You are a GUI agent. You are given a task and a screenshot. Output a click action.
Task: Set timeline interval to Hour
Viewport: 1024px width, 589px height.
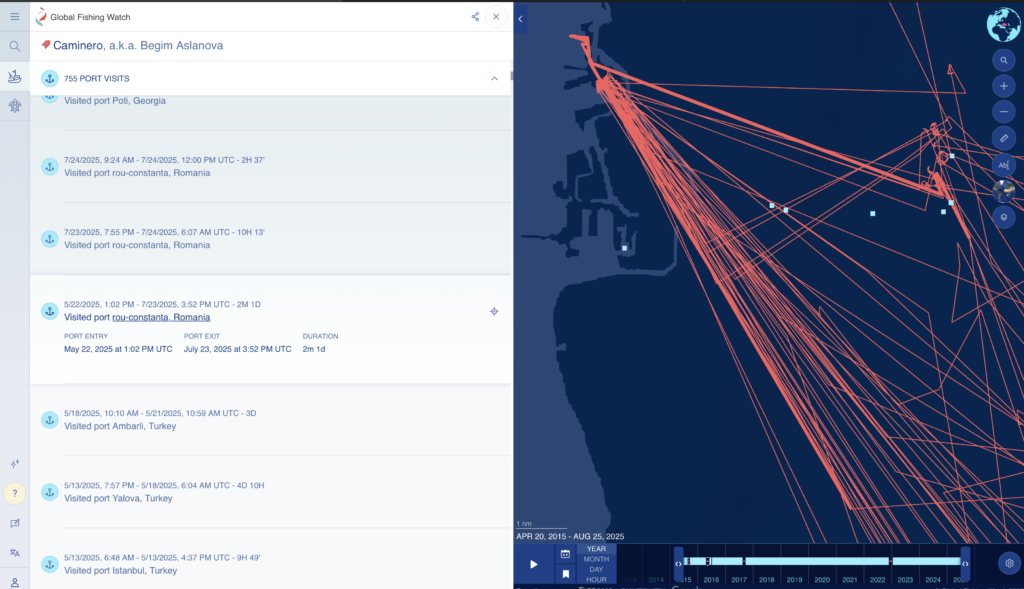tap(596, 579)
